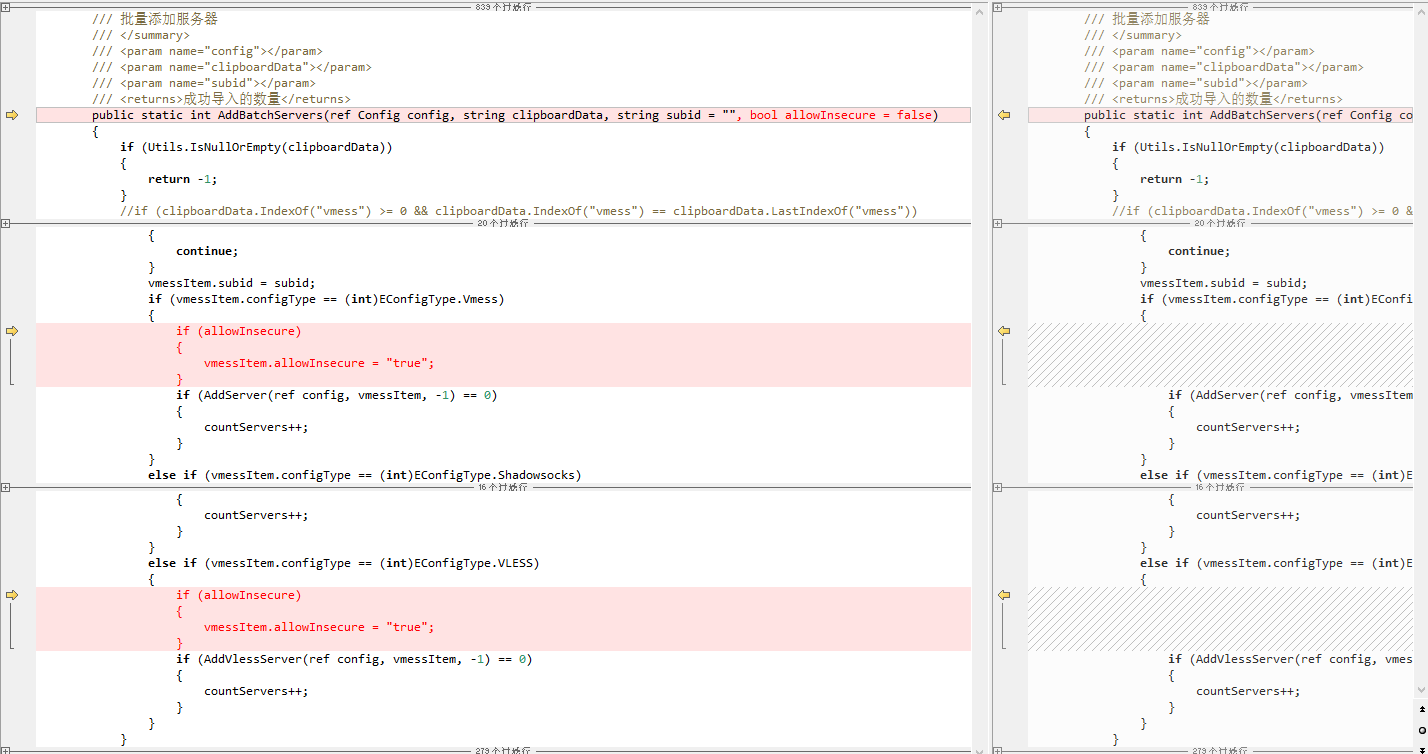Expand the 16 hidden lines in right pane

pos(997,487)
